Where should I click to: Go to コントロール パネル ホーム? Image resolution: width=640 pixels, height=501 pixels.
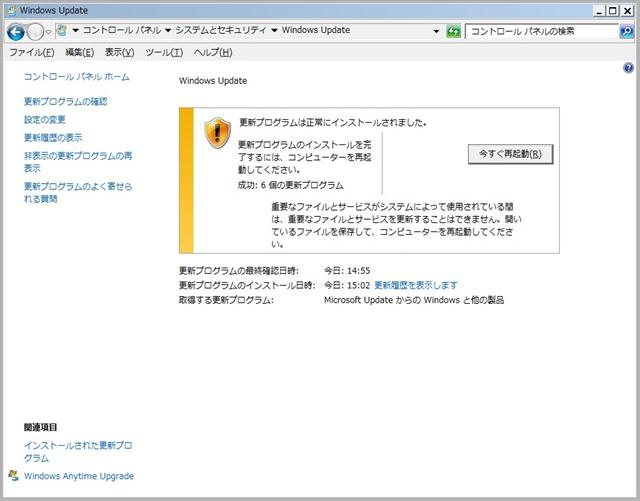76,77
